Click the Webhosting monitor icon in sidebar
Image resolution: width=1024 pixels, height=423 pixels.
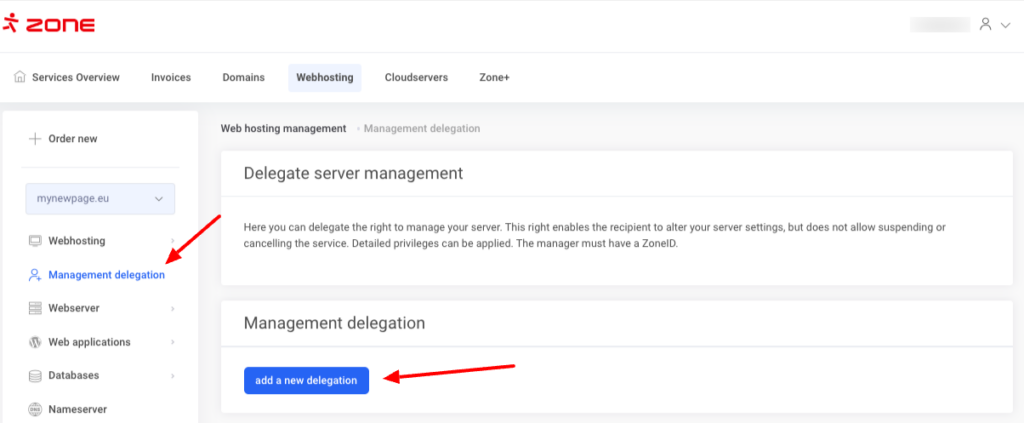[35, 241]
